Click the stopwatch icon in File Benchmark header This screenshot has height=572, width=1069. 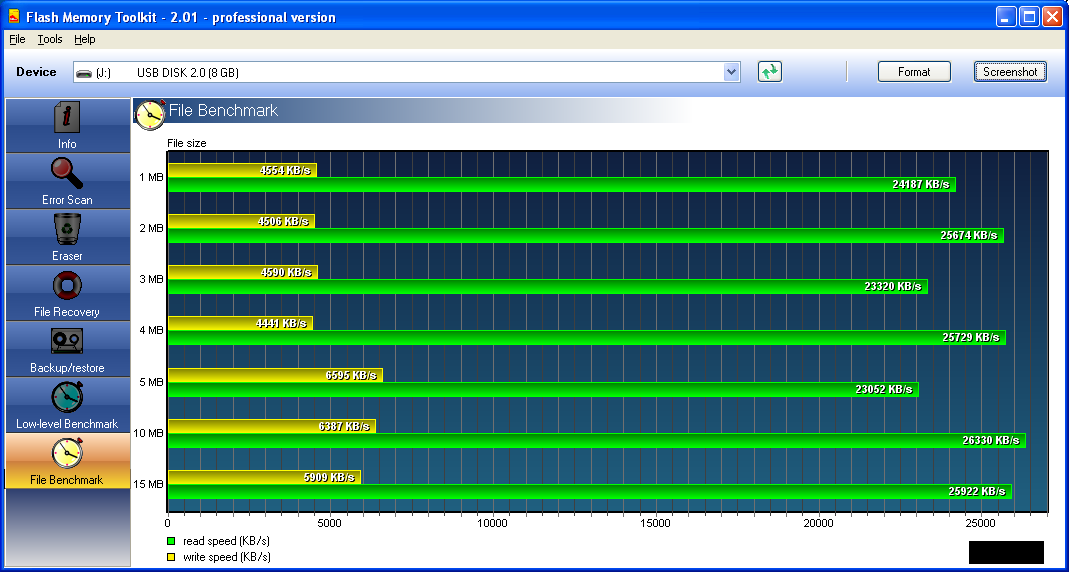pos(150,114)
